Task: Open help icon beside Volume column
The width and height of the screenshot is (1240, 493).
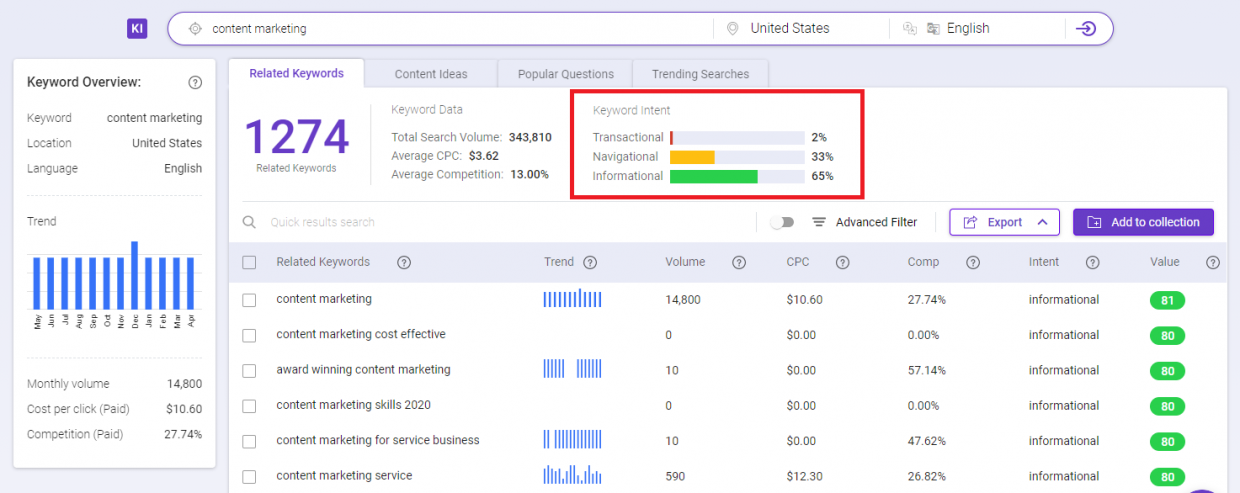Action: pyautogui.click(x=739, y=263)
